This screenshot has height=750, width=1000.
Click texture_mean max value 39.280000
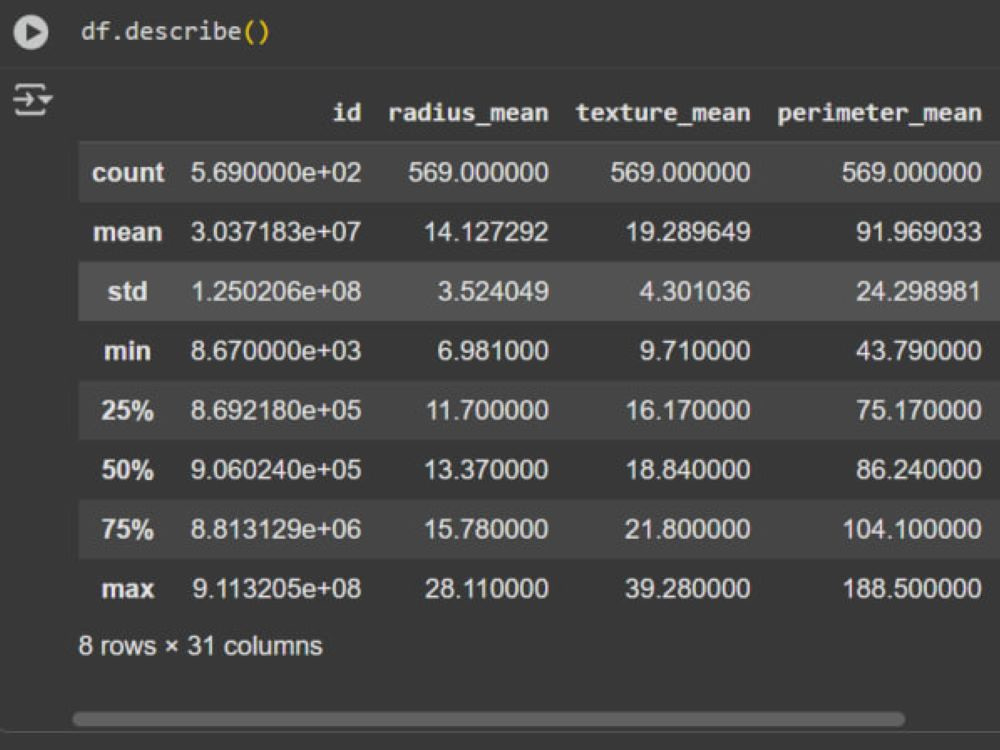[x=688, y=589]
